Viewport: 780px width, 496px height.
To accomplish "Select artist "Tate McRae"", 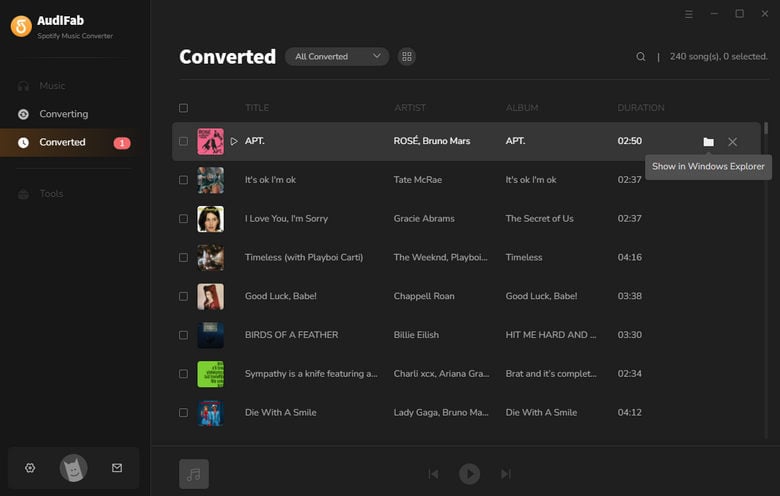I will point(417,180).
